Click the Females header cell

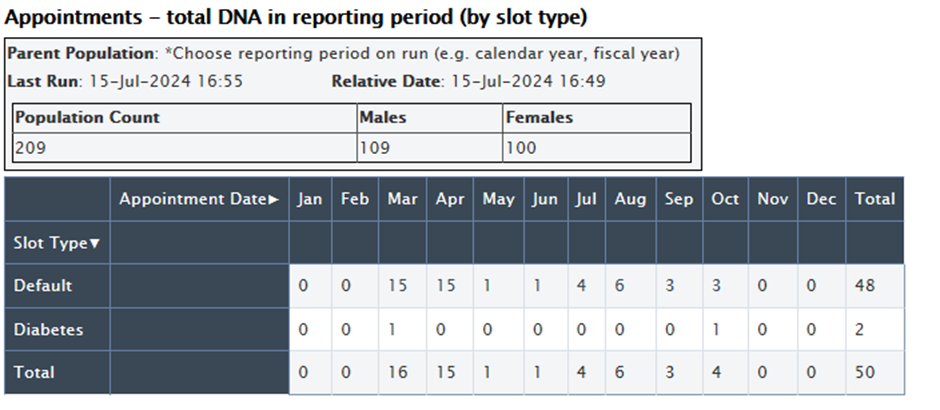(x=597, y=118)
